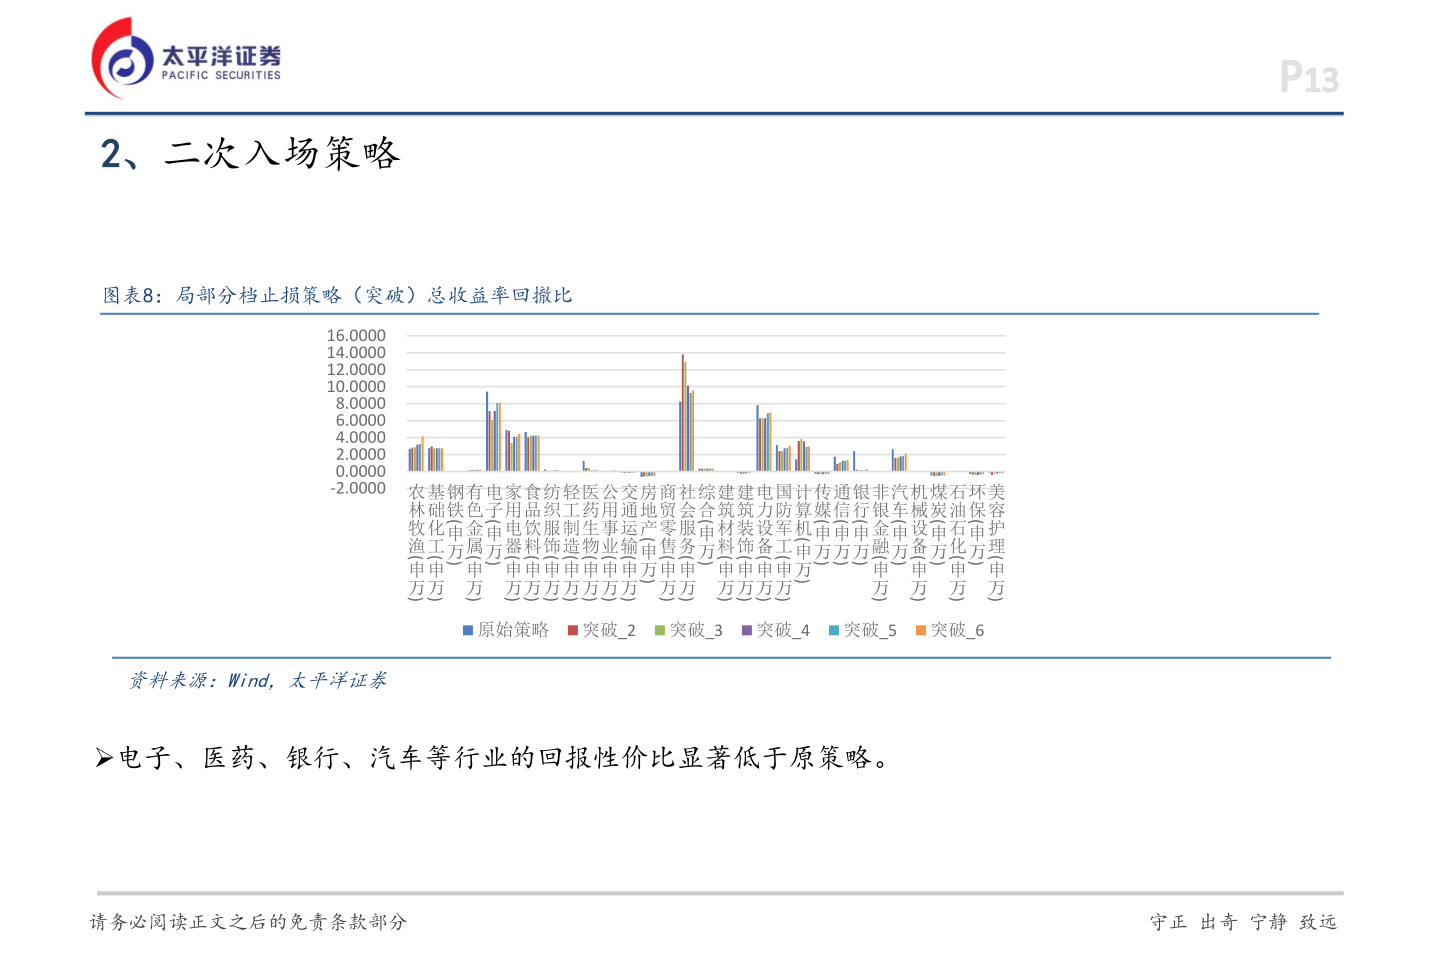The height and width of the screenshot is (965, 1440).
Task: Click the tallest red bar in the chart
Action: coord(683,413)
